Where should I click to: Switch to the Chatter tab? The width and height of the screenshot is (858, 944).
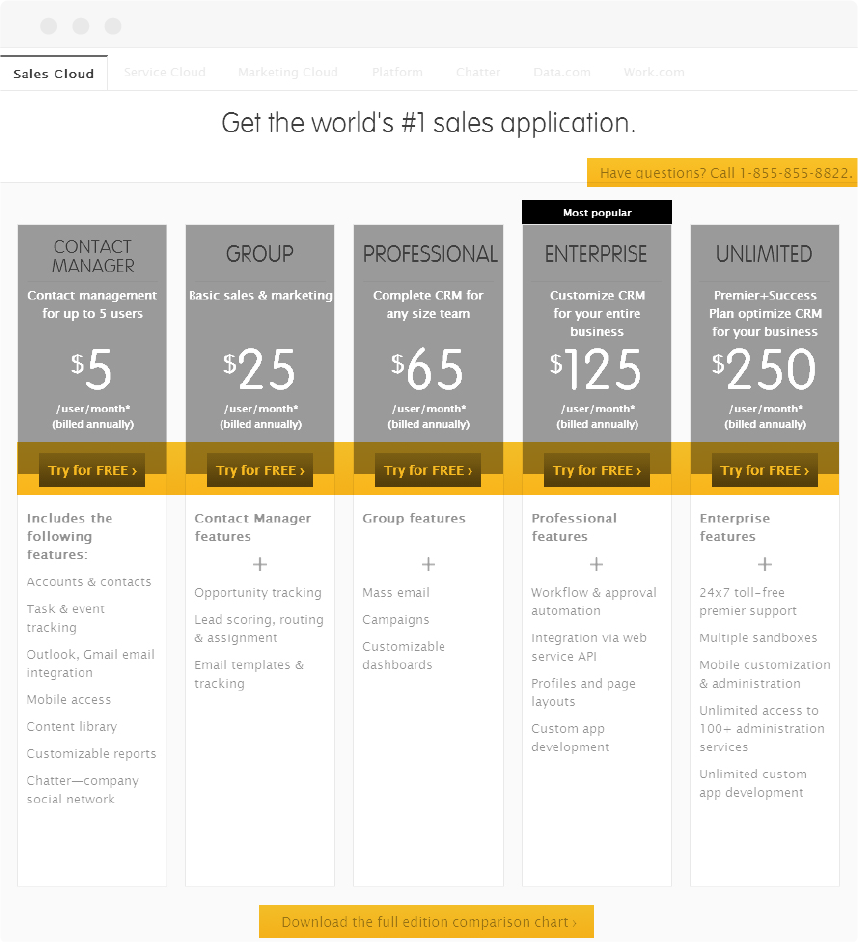[478, 71]
